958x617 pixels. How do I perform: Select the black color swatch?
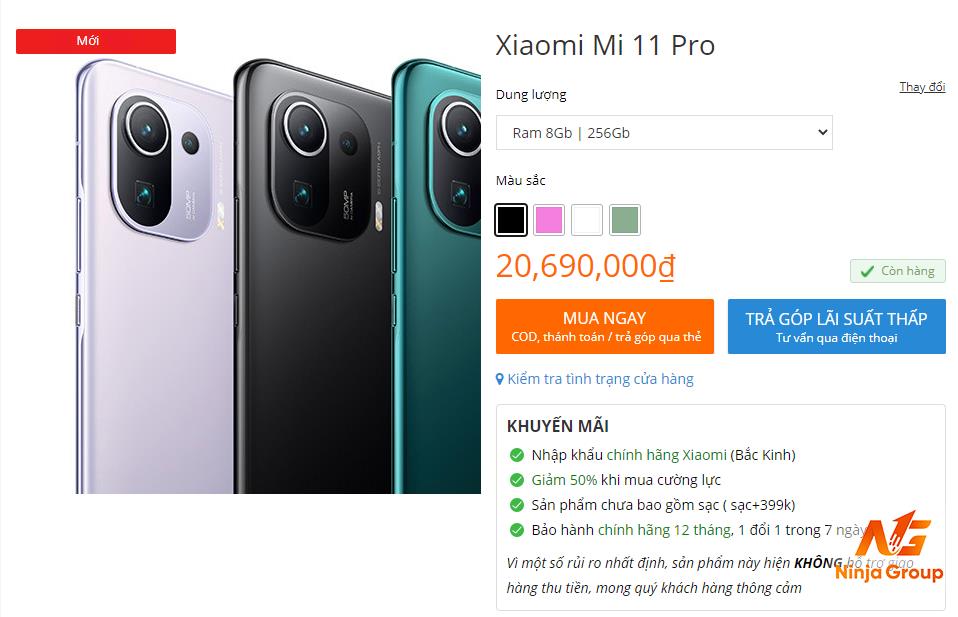click(511, 220)
